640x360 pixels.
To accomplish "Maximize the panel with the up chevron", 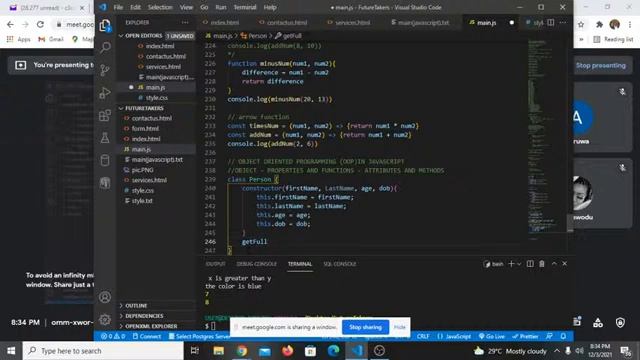I will [x=554, y=264].
